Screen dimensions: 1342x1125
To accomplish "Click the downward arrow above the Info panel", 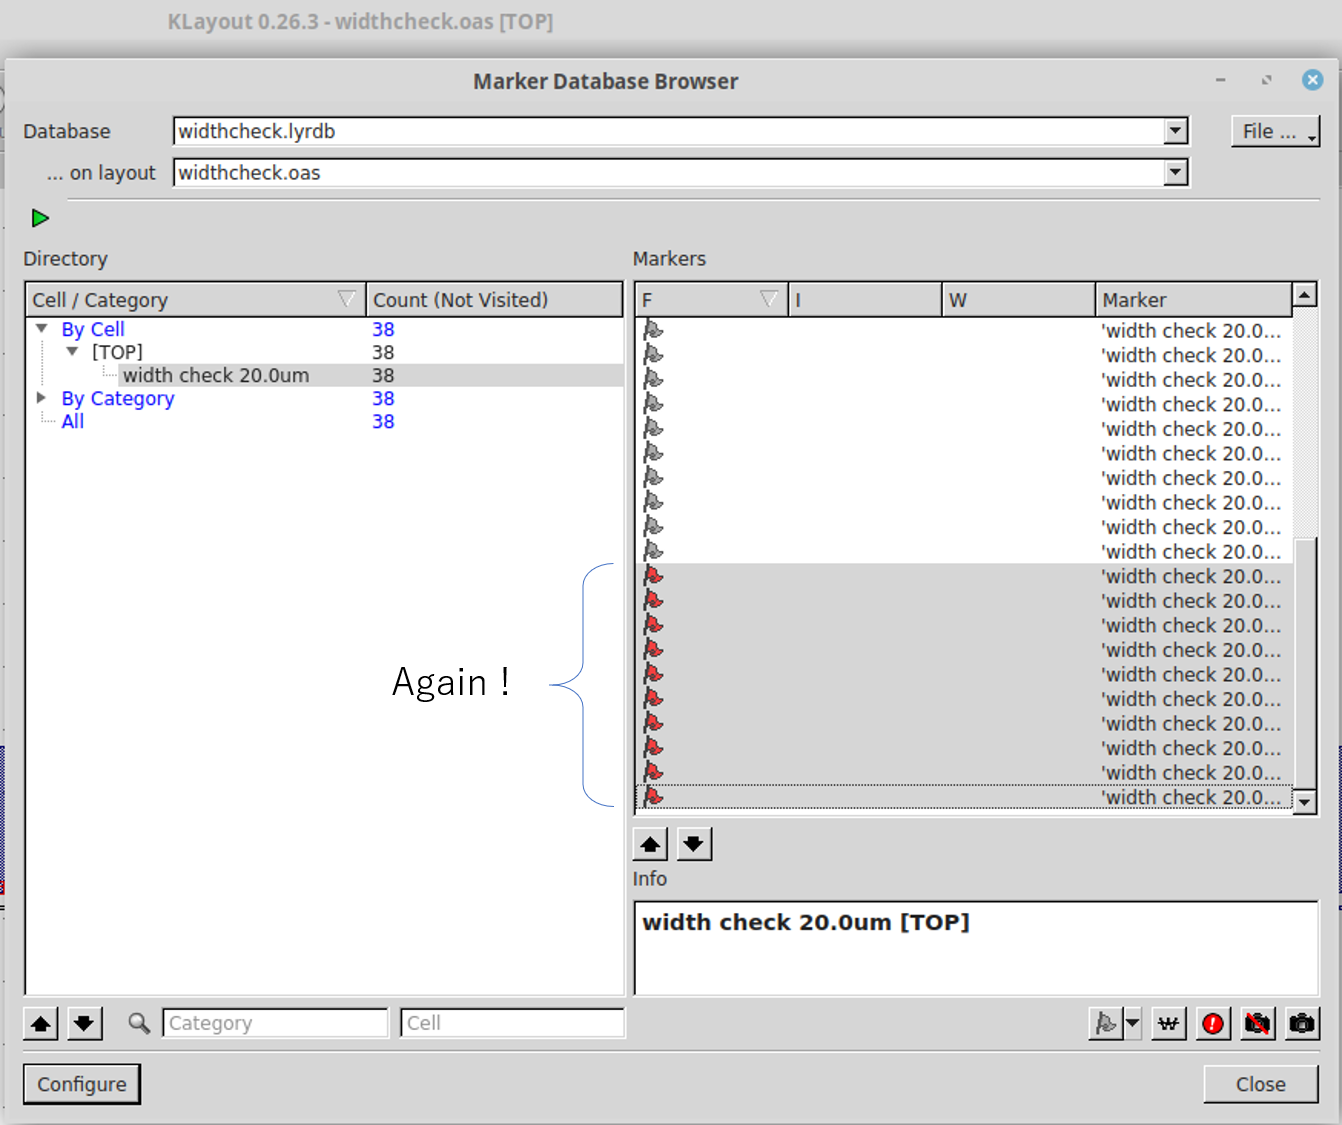I will click(x=694, y=843).
